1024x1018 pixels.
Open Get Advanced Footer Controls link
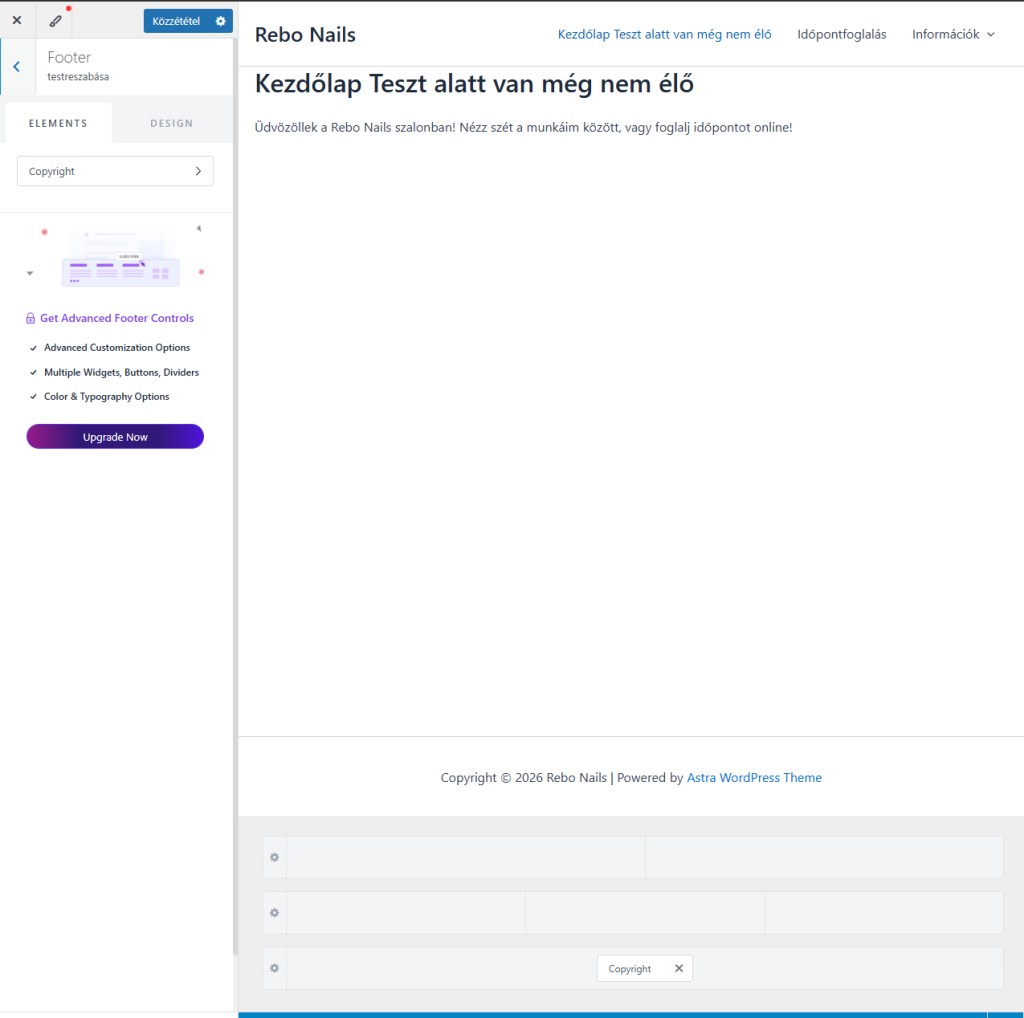click(x=117, y=318)
